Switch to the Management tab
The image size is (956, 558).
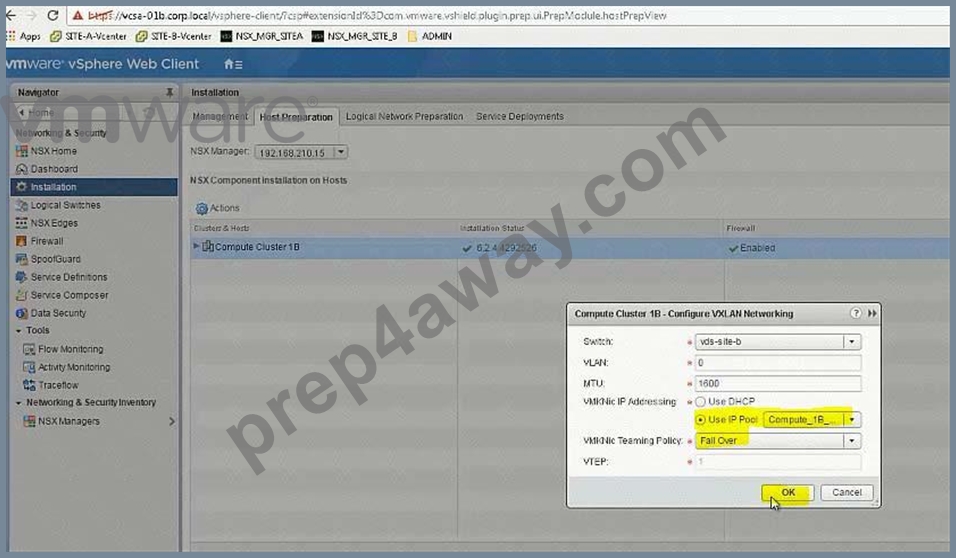click(220, 116)
